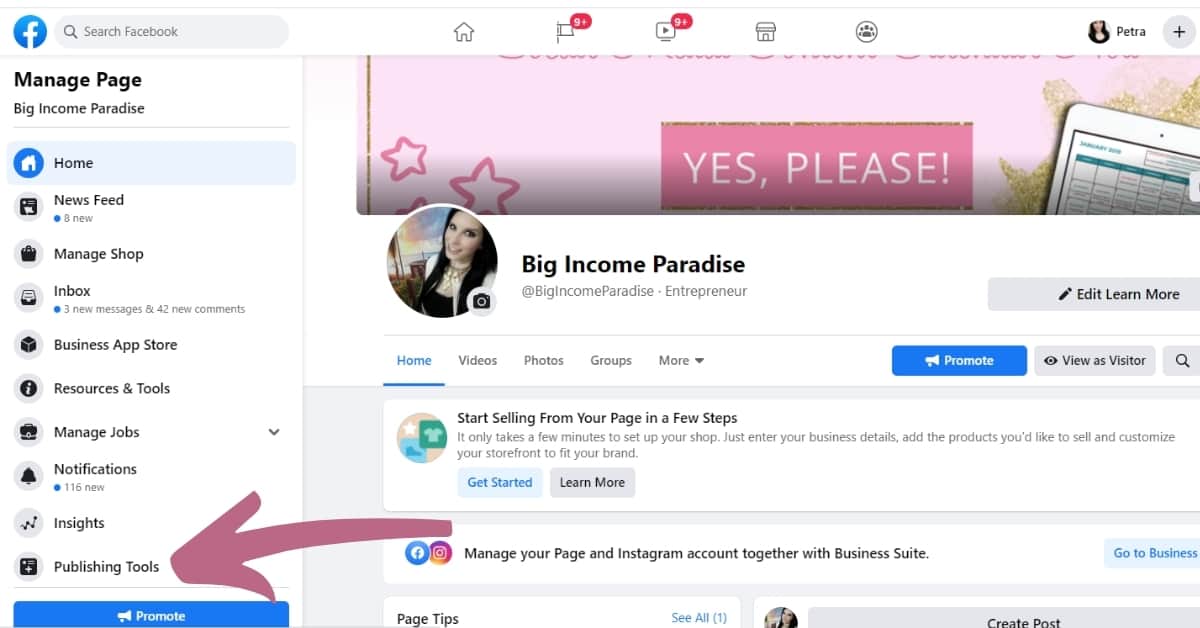1200x628 pixels.
Task: Open the Groups icon in top navigation
Action: (x=866, y=31)
